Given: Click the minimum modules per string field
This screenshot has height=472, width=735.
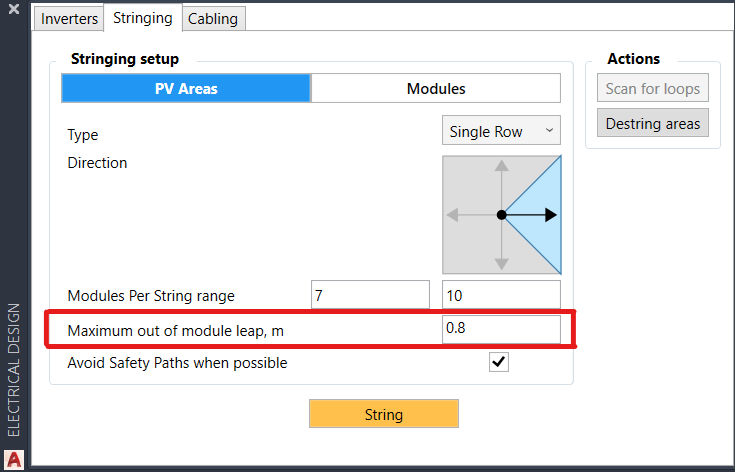Looking at the screenshot, I should coord(370,295).
